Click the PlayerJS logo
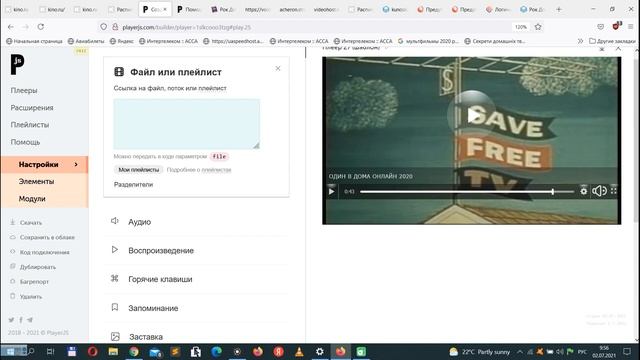The image size is (640, 360). click(18, 64)
